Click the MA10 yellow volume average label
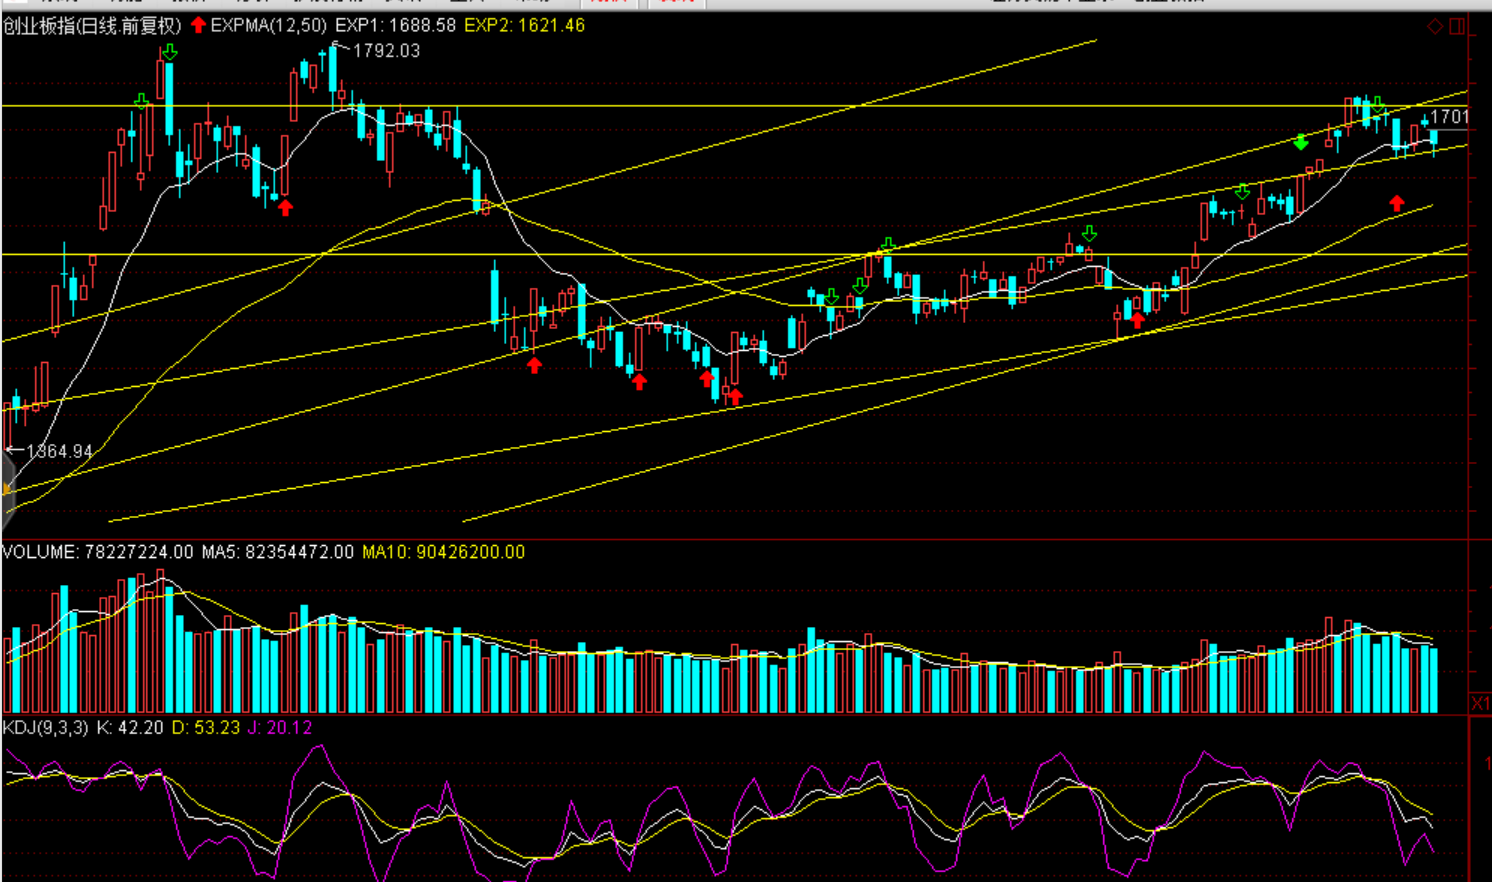This screenshot has width=1492, height=882. pos(443,552)
